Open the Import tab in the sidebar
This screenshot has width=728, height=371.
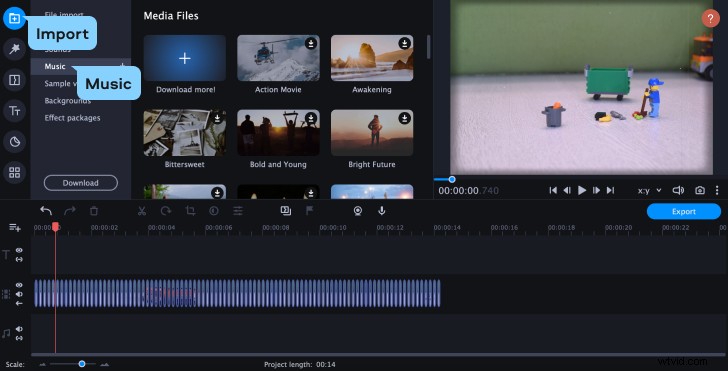pyautogui.click(x=14, y=19)
